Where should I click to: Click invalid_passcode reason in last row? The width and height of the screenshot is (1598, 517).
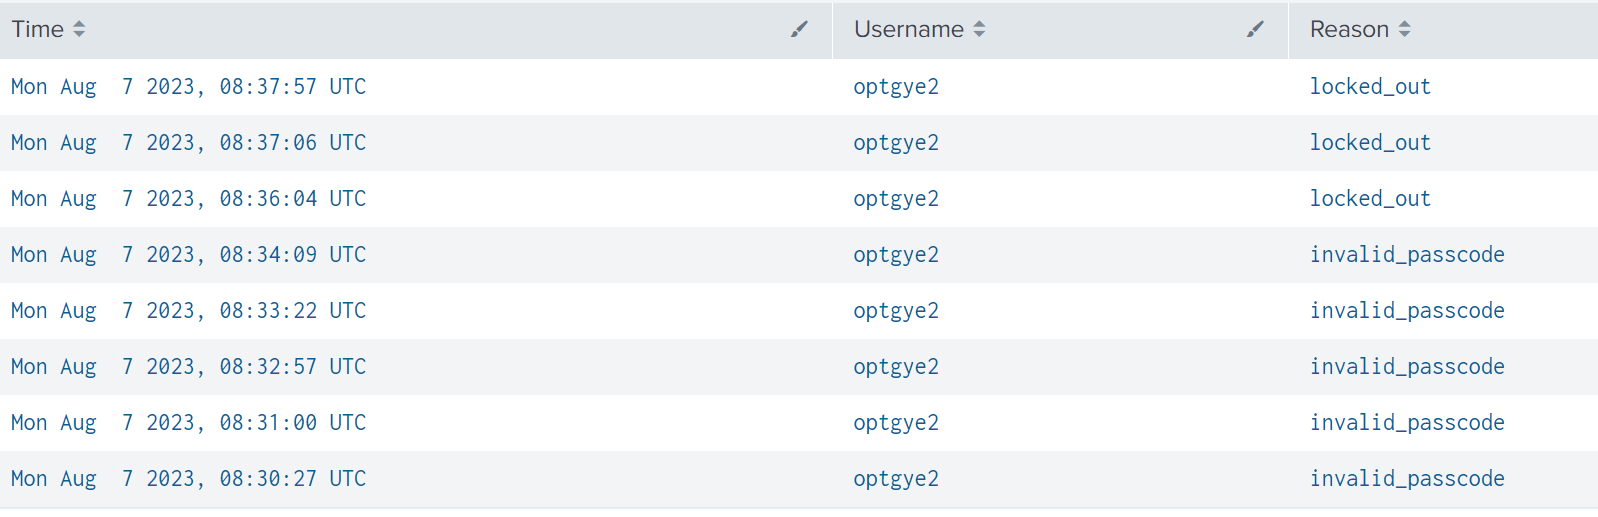tap(1407, 479)
